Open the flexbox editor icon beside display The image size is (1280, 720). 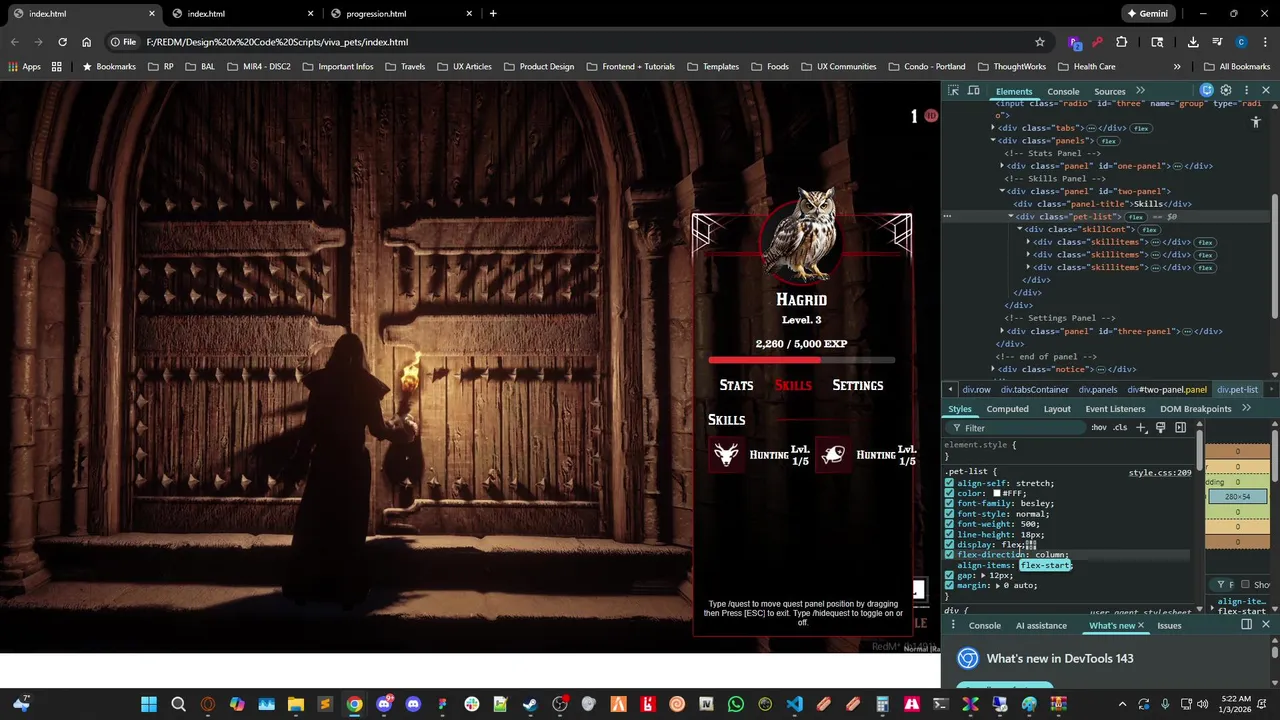[1030, 545]
